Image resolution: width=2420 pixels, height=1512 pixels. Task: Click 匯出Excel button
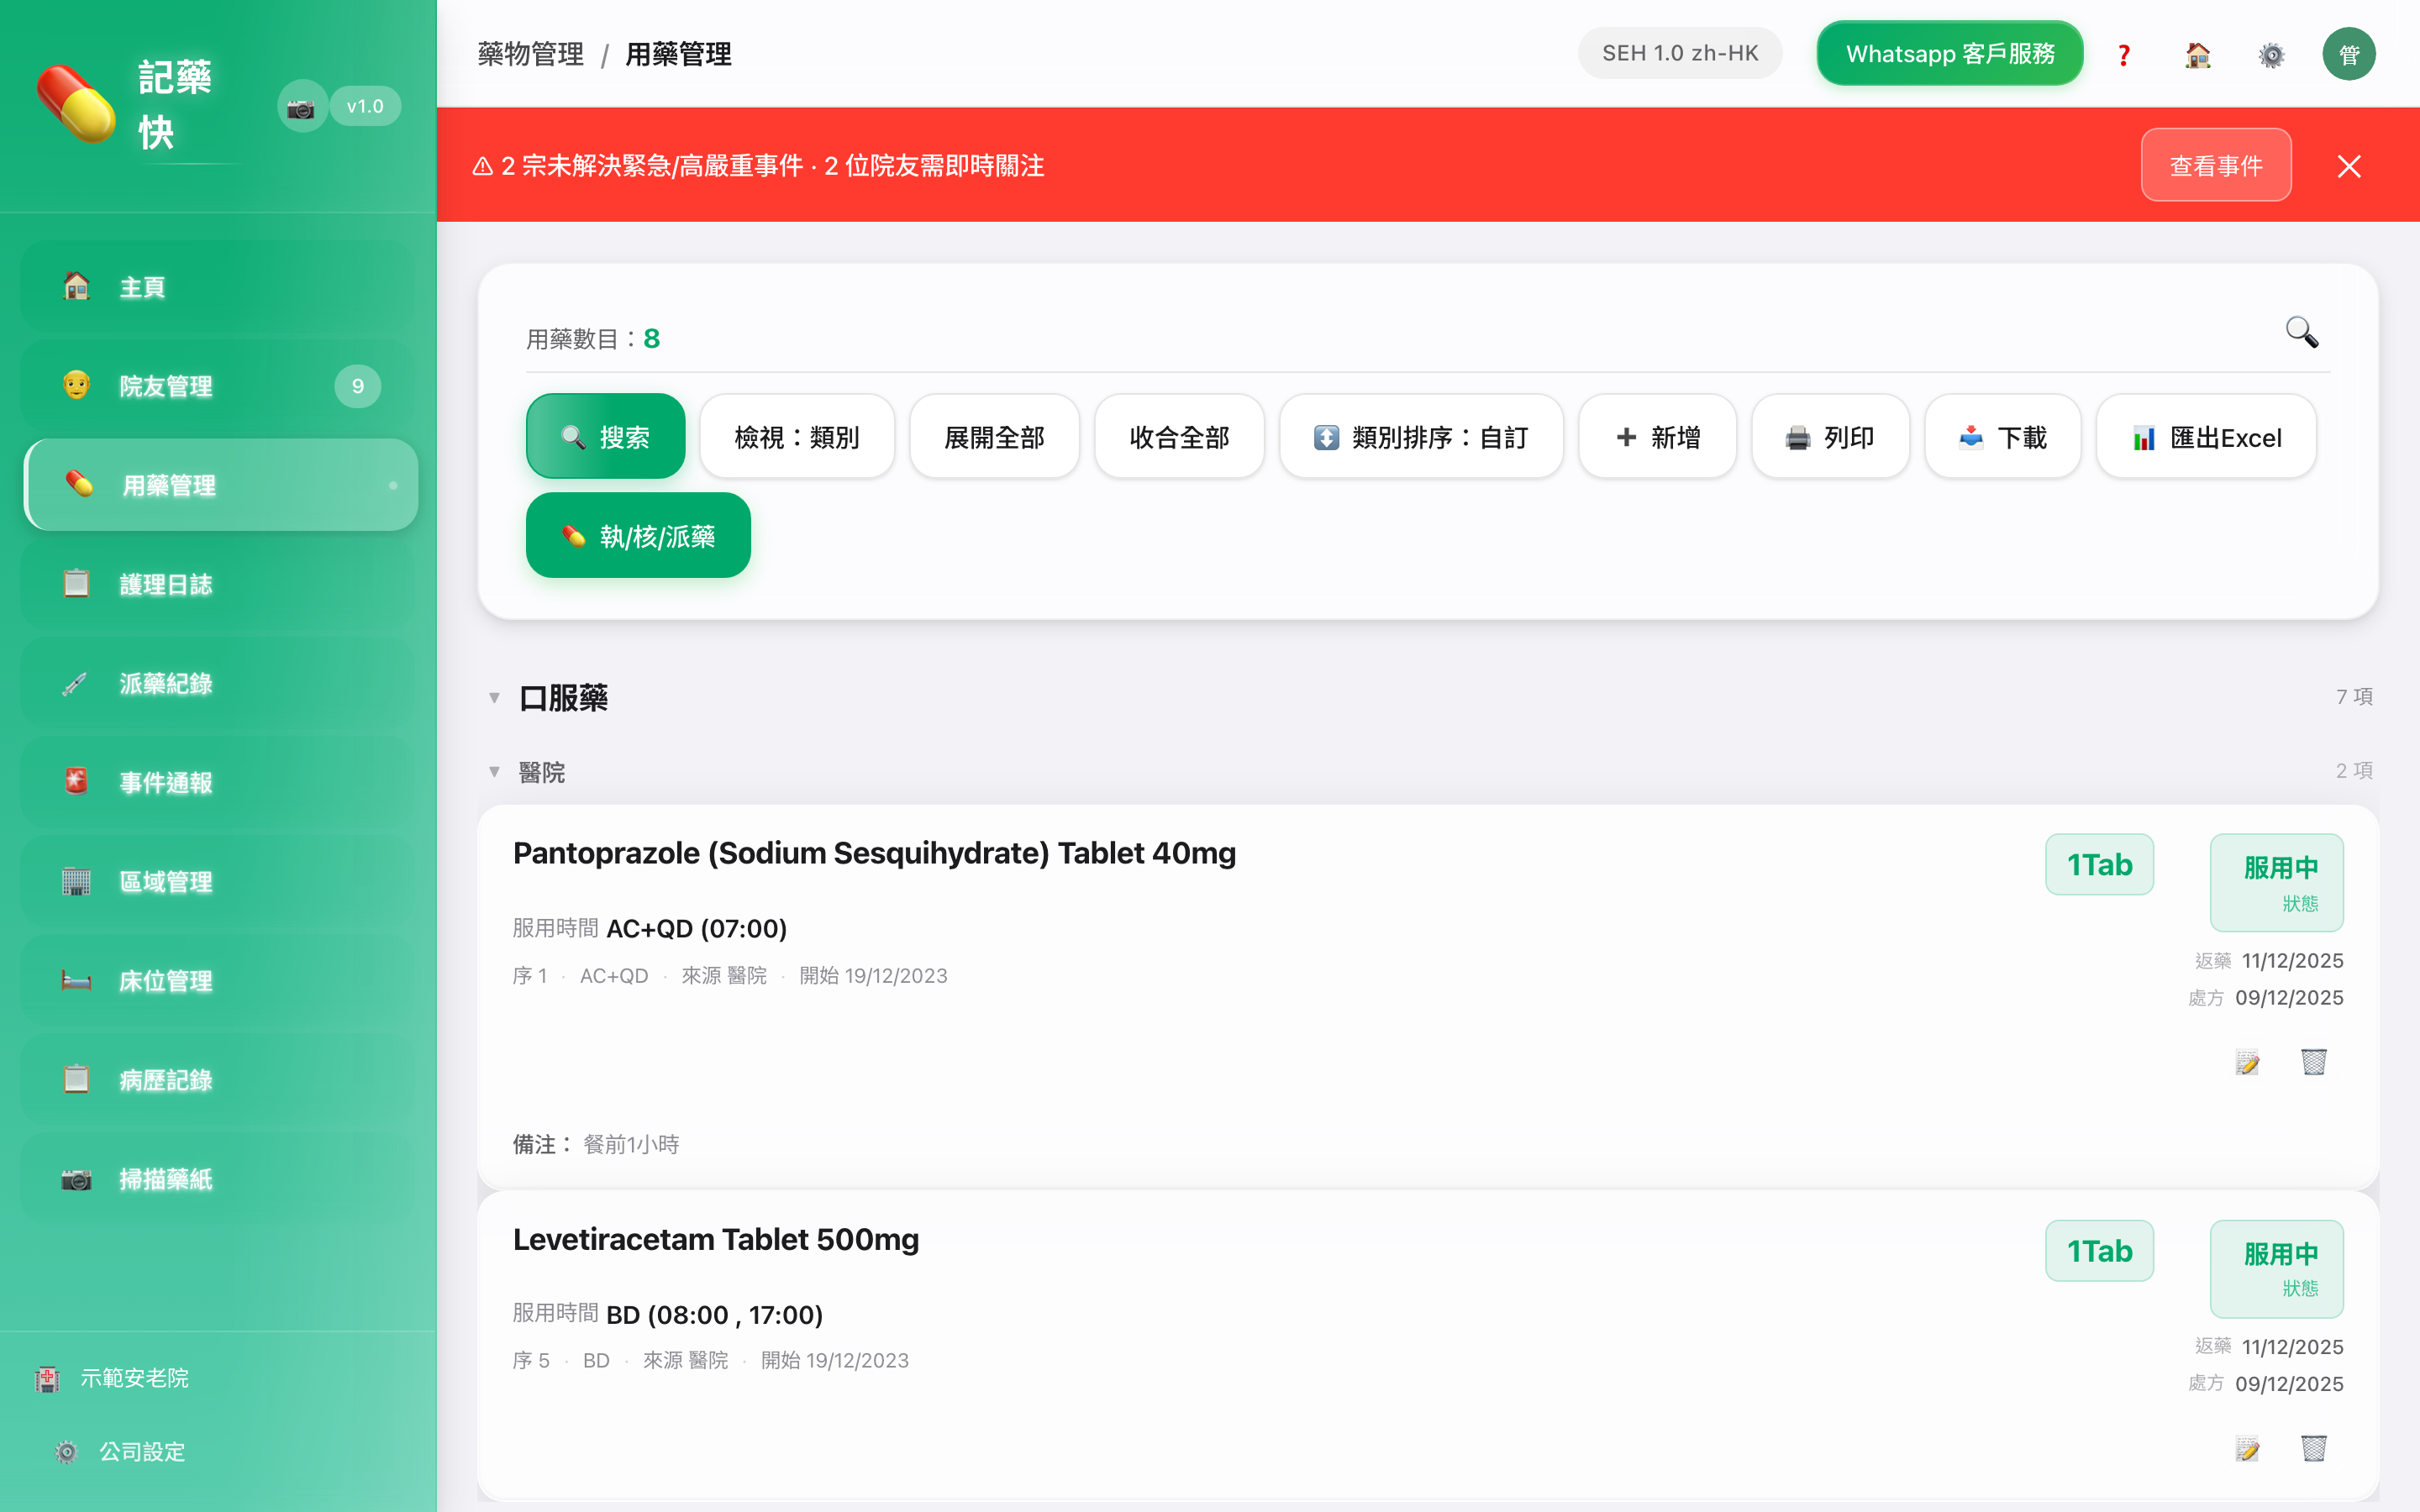(2206, 437)
